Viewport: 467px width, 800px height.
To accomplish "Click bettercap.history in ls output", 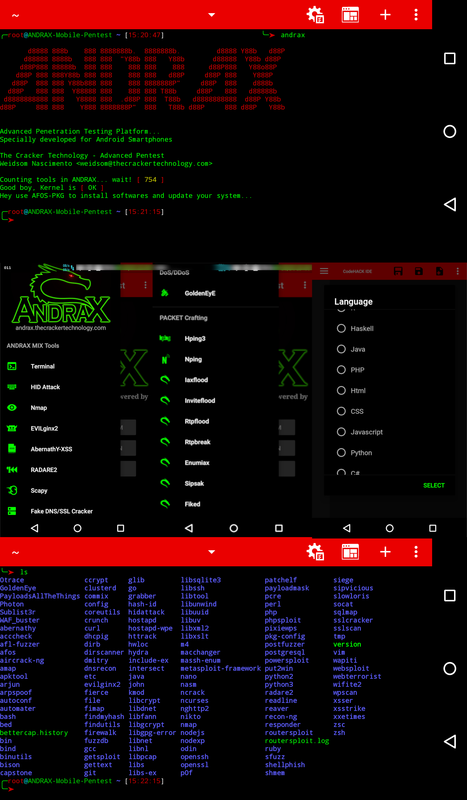I will 34,733.
